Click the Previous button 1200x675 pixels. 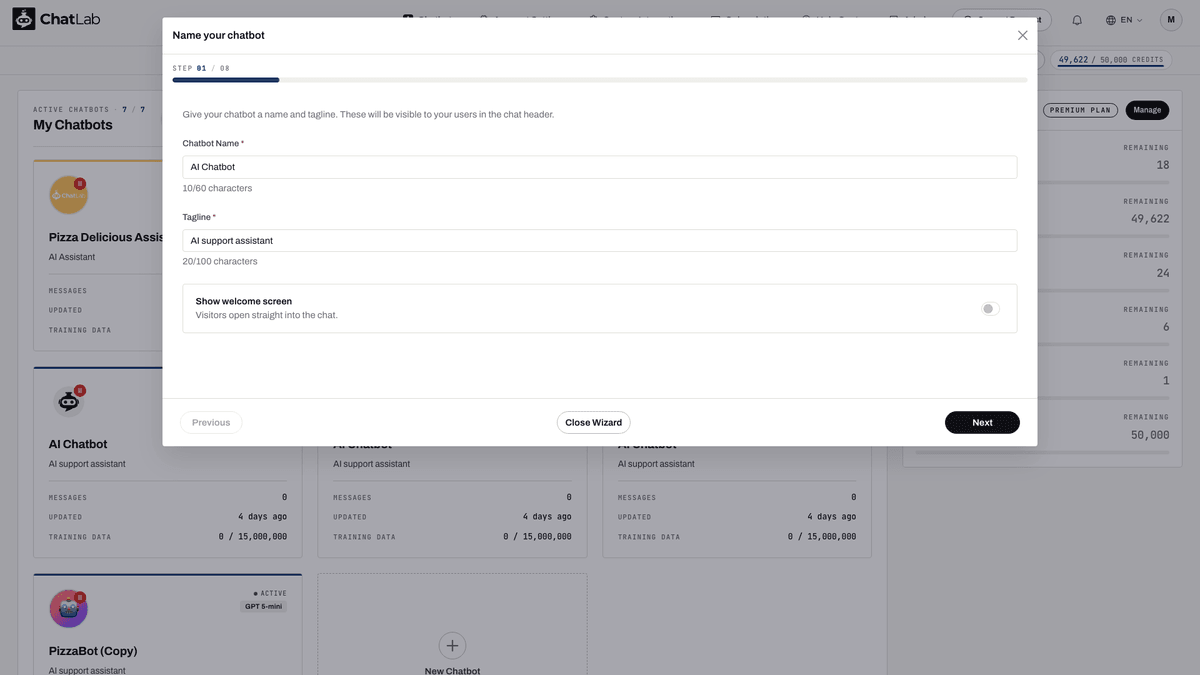(x=211, y=422)
